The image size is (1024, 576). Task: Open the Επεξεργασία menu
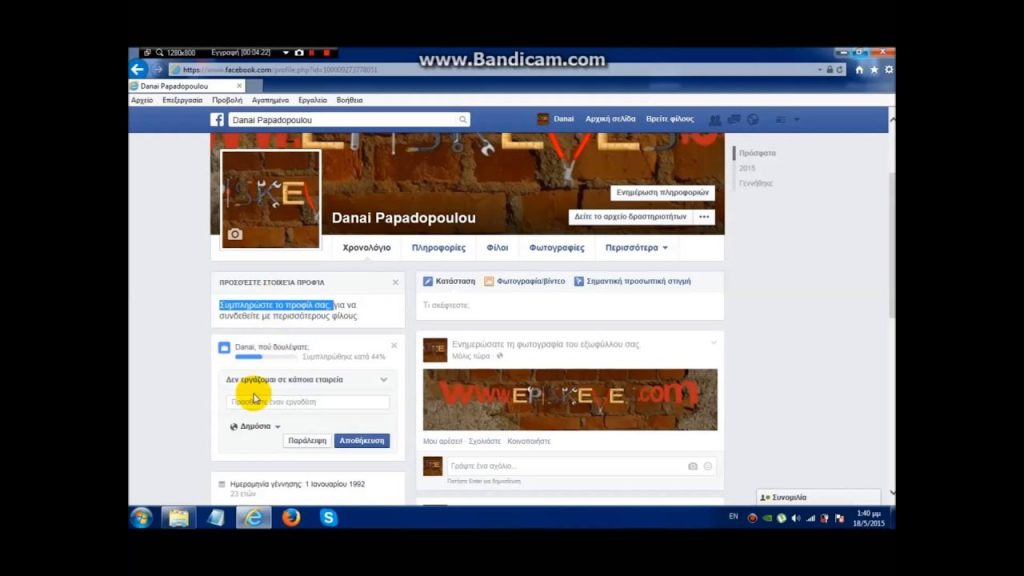click(182, 101)
